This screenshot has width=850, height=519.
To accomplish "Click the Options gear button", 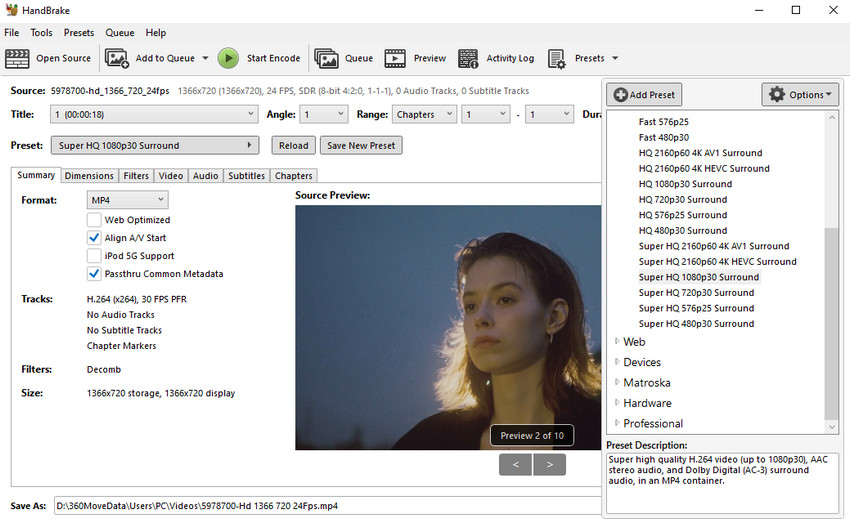I will tap(800, 95).
